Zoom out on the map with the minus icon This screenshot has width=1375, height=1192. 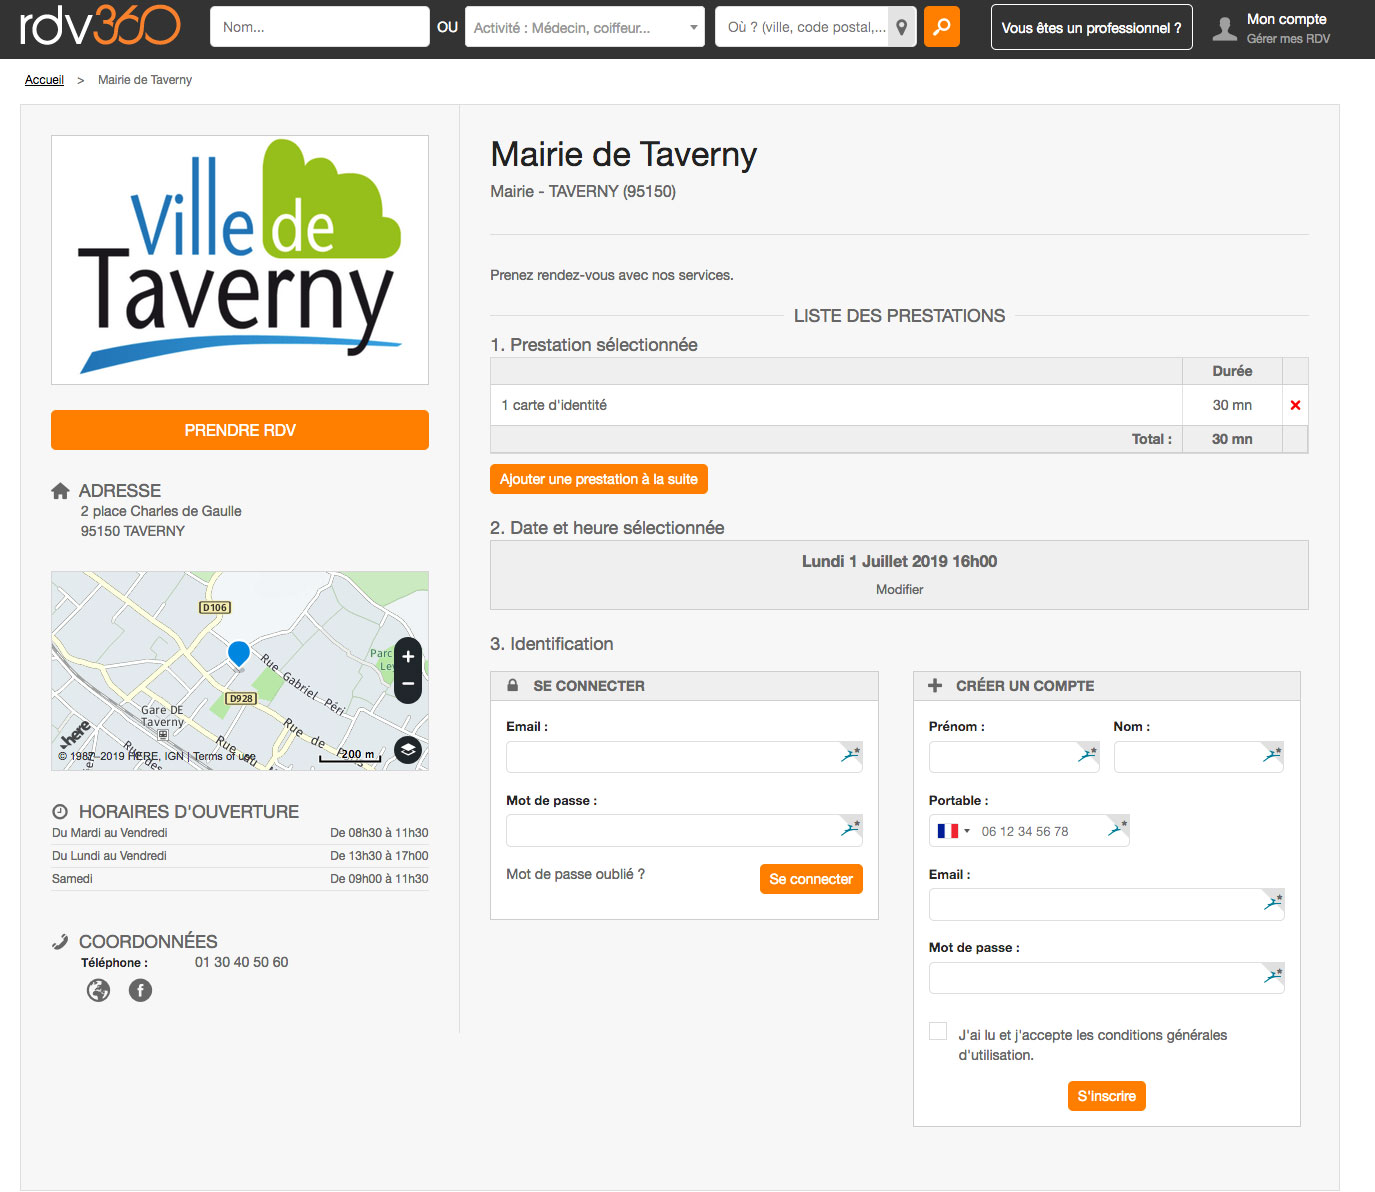407,684
